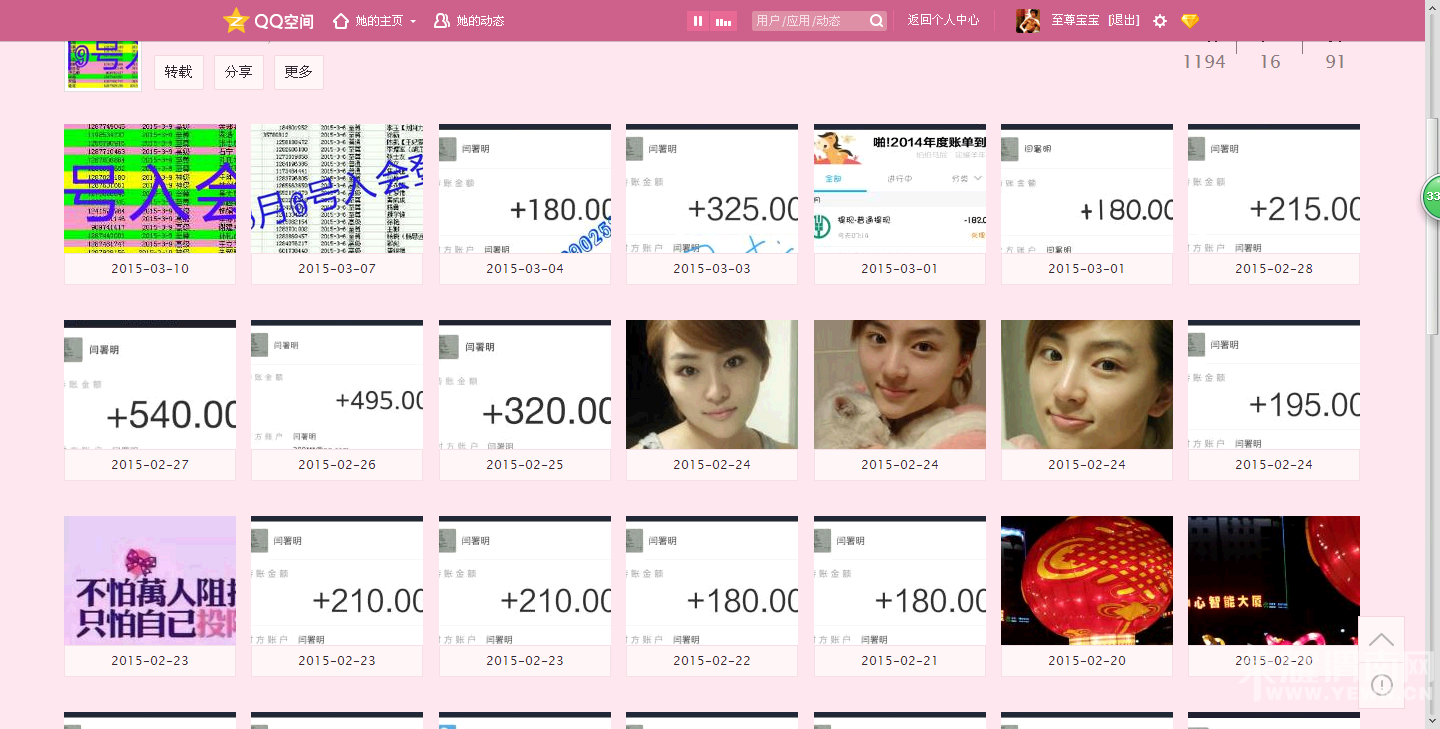Click the yellow diamond VIP icon
The height and width of the screenshot is (729, 1440).
pyautogui.click(x=1189, y=20)
